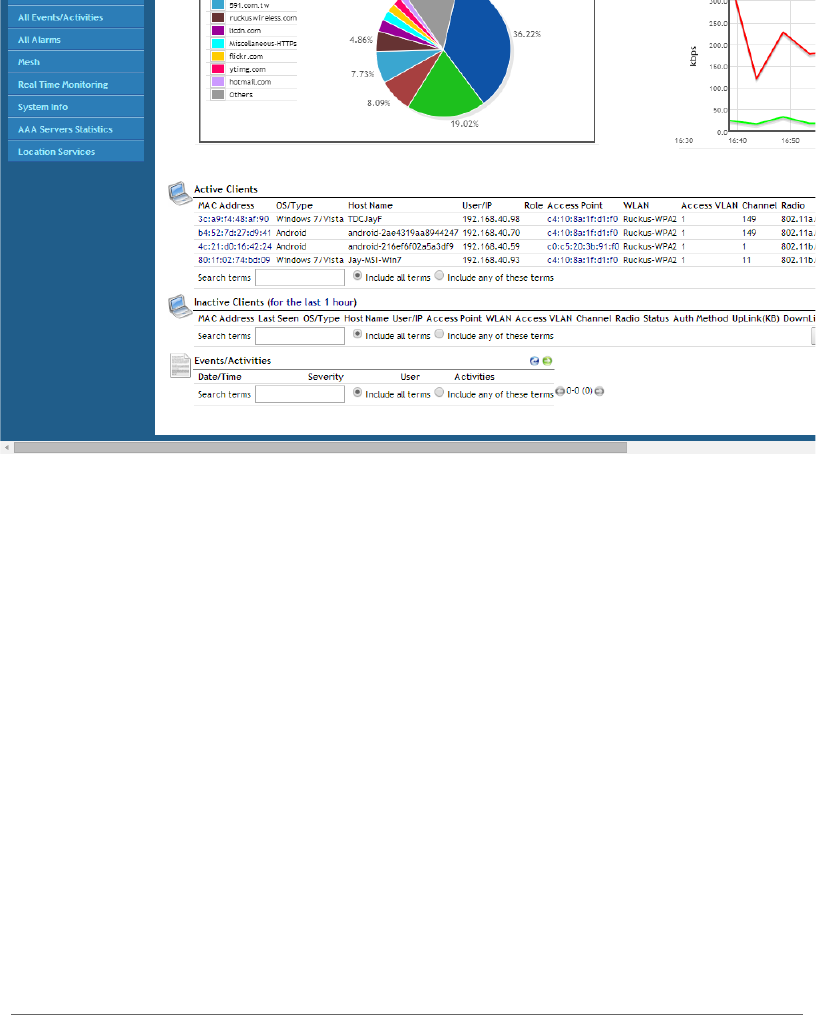Click the Active Clients laptop icon
The image size is (816, 1015).
click(180, 193)
